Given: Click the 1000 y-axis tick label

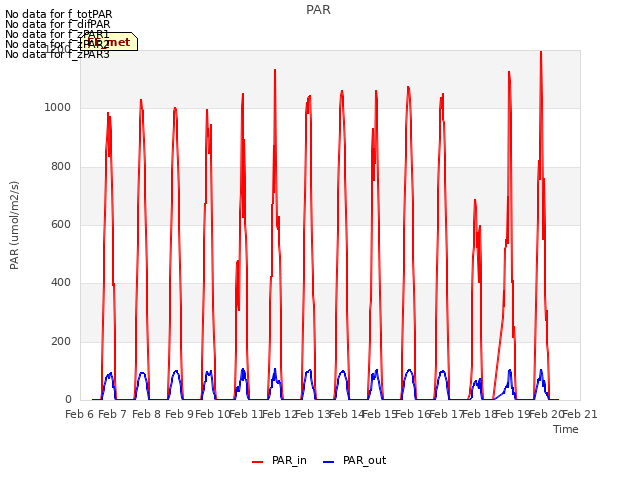Looking at the screenshot, I should 58,107.
